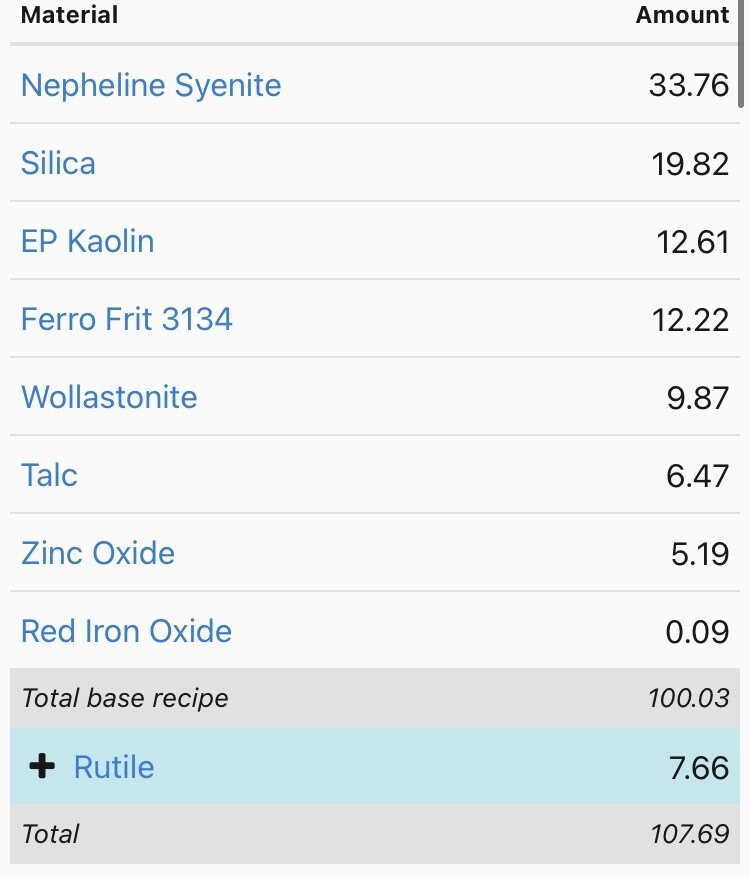Image resolution: width=750 pixels, height=877 pixels.
Task: Click the Total base recipe row
Action: (x=125, y=698)
